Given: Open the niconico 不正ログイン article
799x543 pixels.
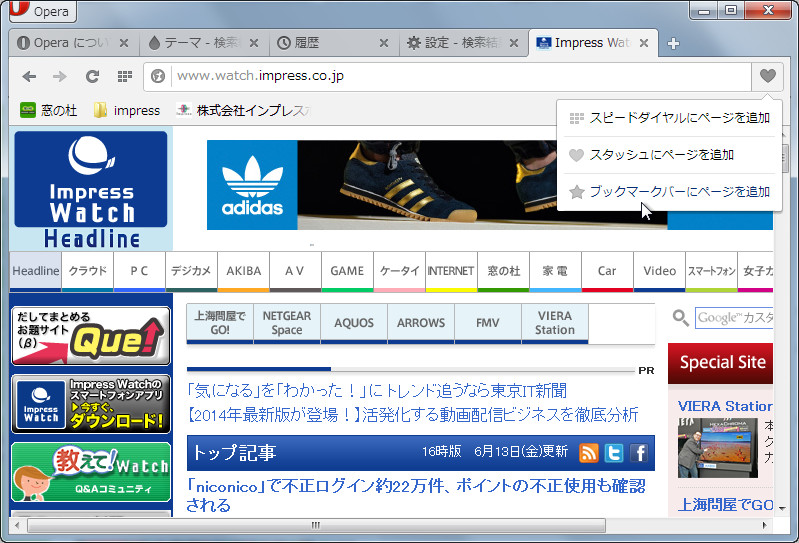Looking at the screenshot, I should coord(415,495).
